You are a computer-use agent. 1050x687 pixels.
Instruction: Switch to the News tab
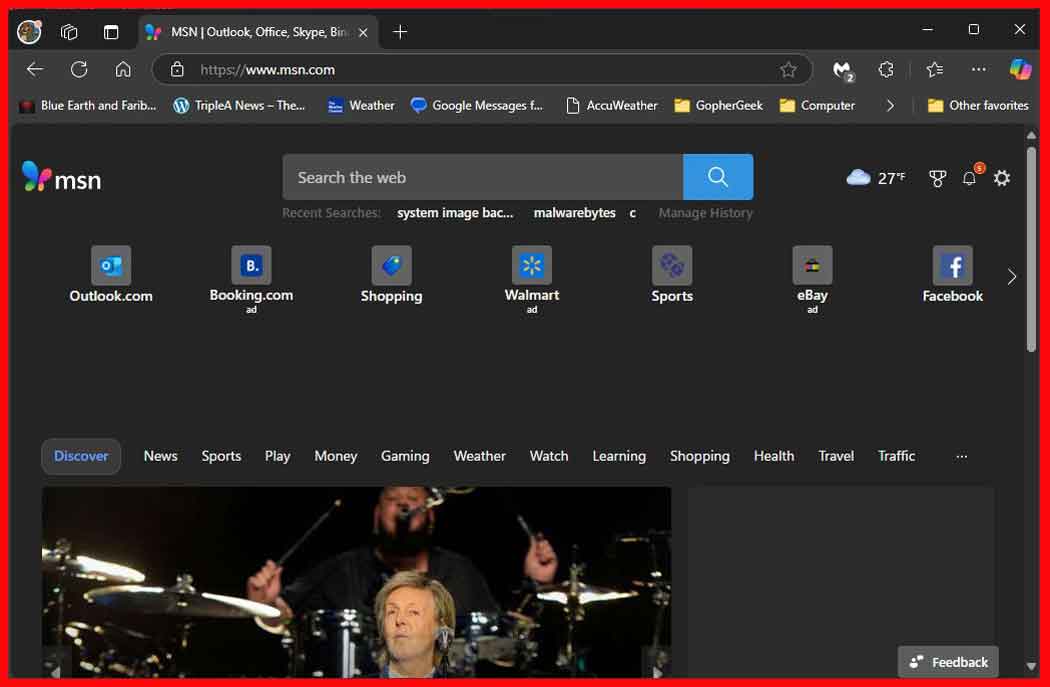click(161, 456)
